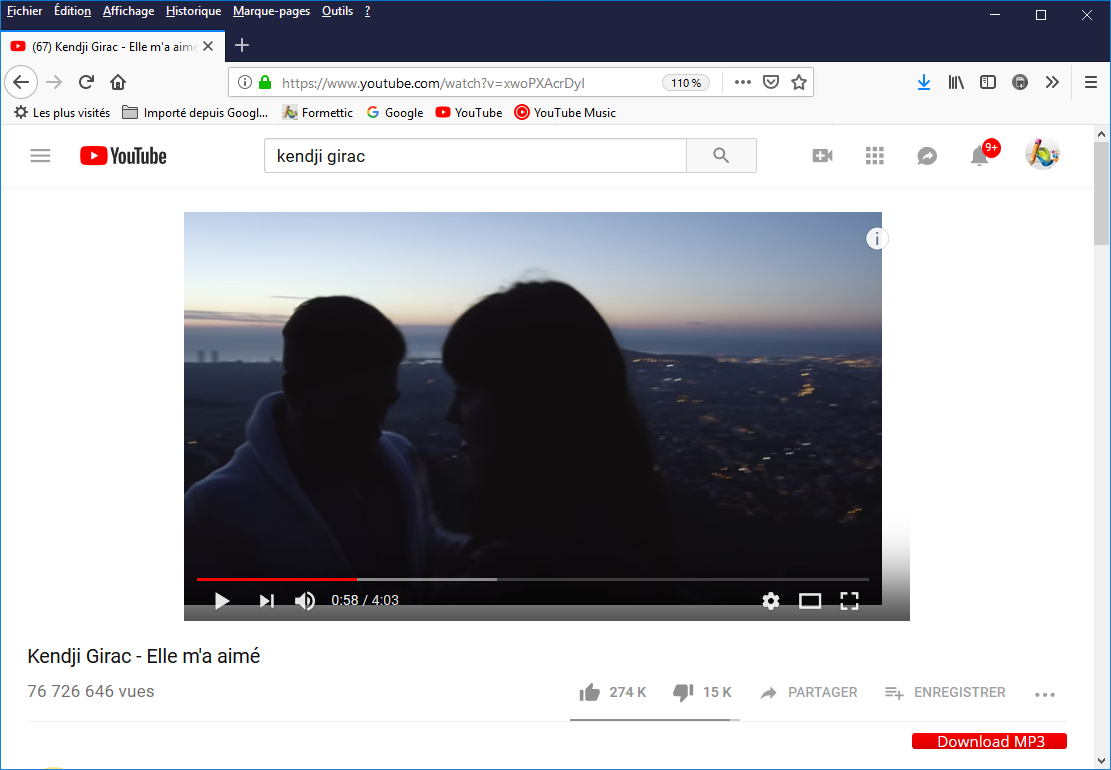Open page actions three-dot menu
The width and height of the screenshot is (1111, 770).
(743, 82)
